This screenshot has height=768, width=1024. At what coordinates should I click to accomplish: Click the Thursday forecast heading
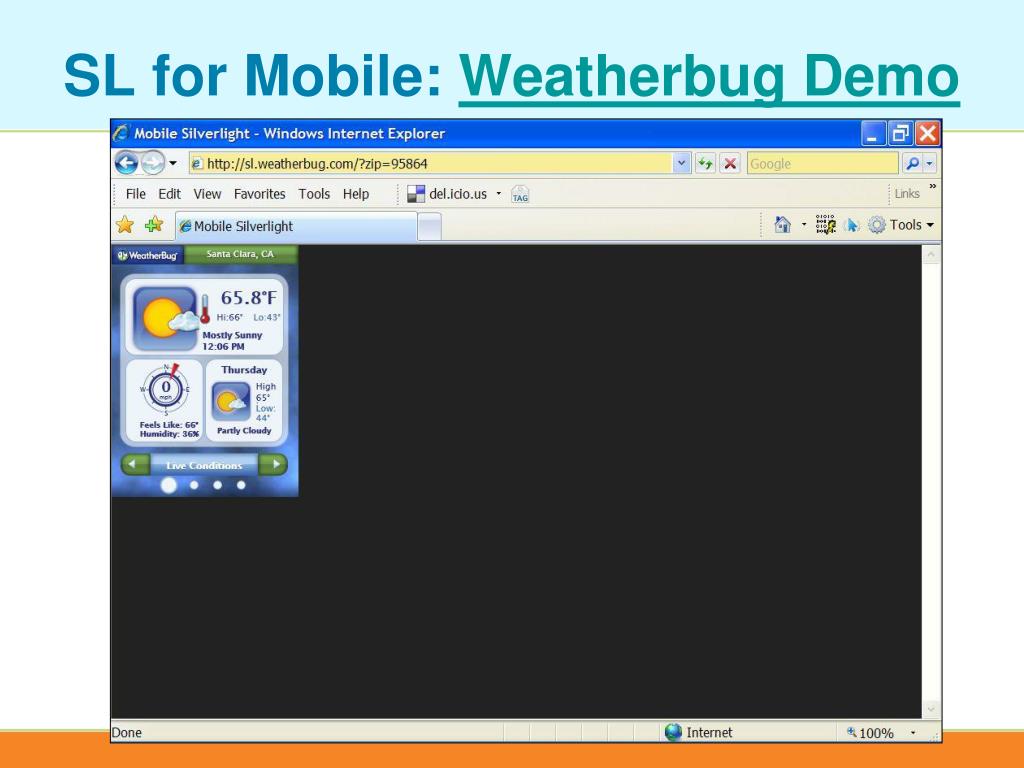(x=244, y=370)
